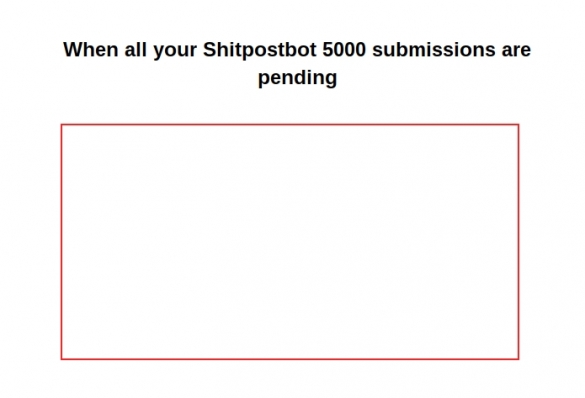Screen dimensions: 585x398
Task: Click the word "pending" on second line
Action: coord(298,78)
